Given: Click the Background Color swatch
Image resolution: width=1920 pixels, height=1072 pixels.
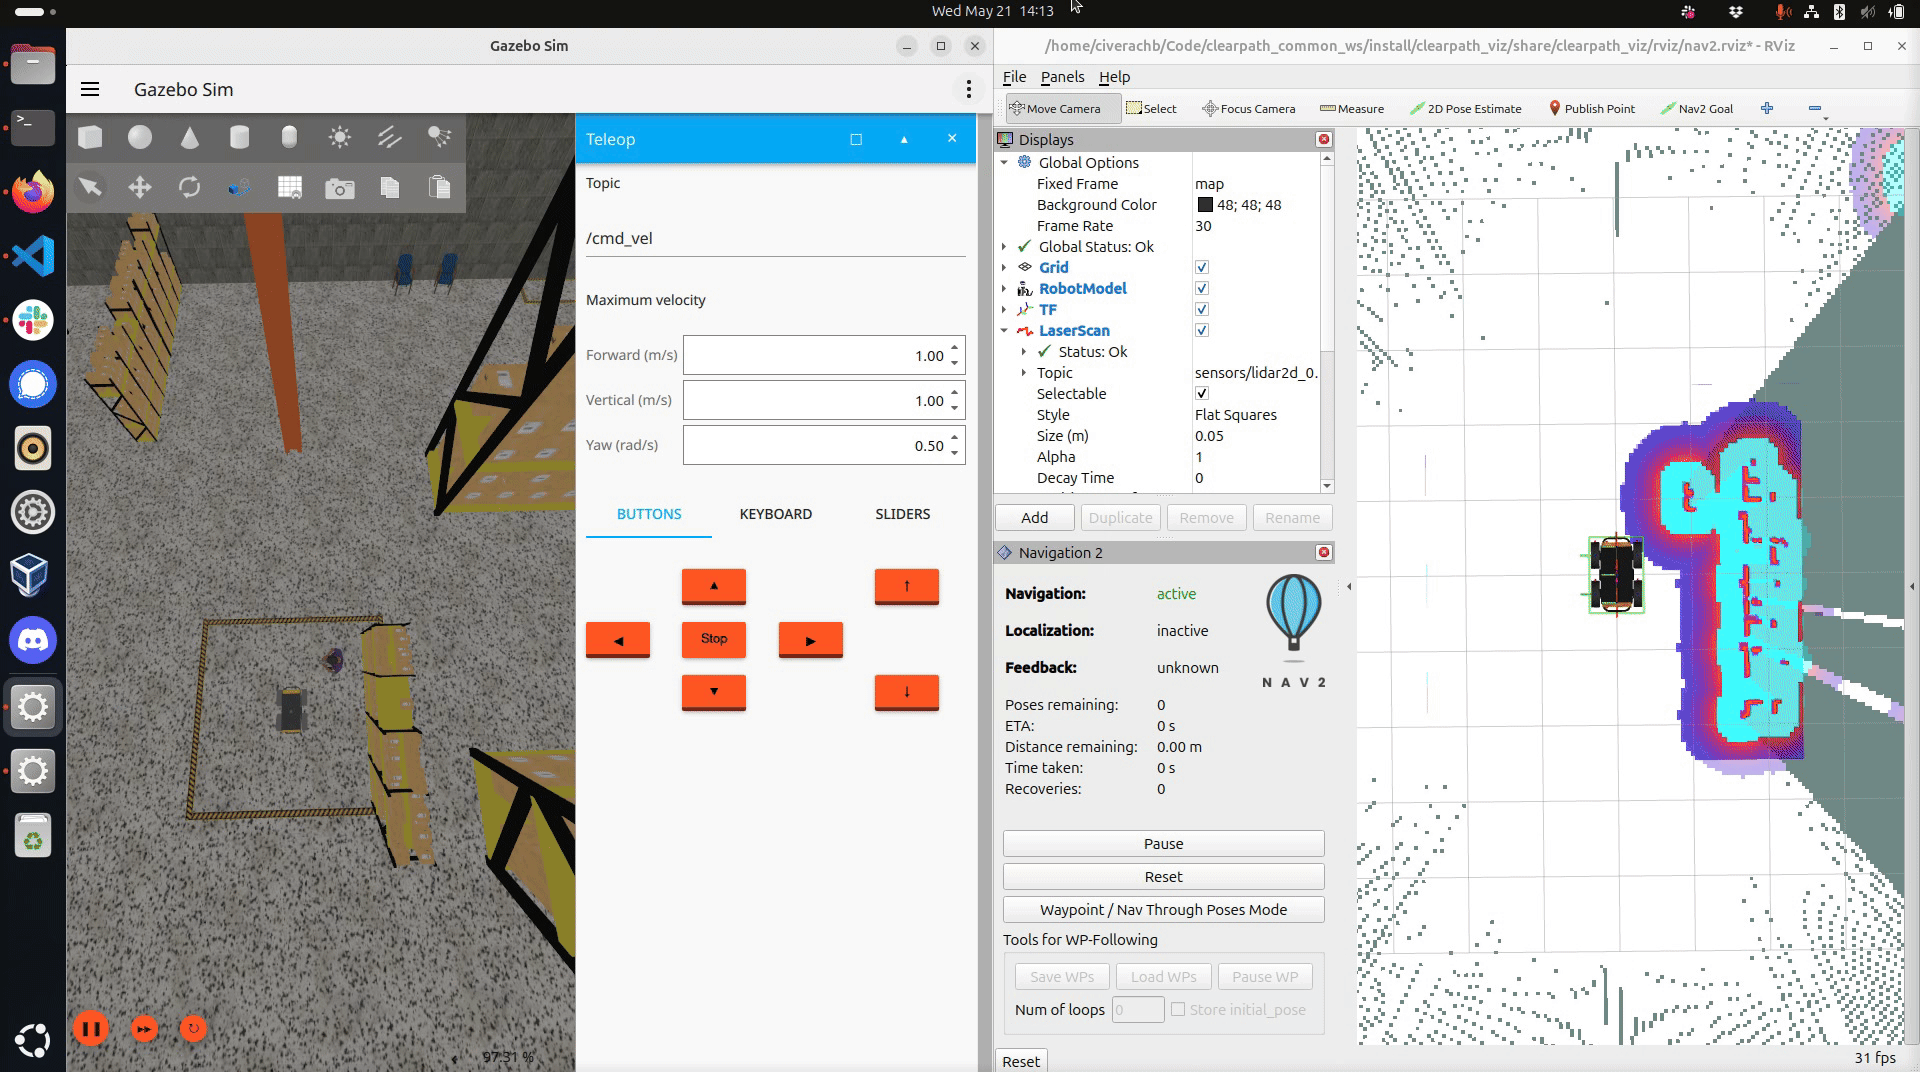Looking at the screenshot, I should [x=1205, y=205].
